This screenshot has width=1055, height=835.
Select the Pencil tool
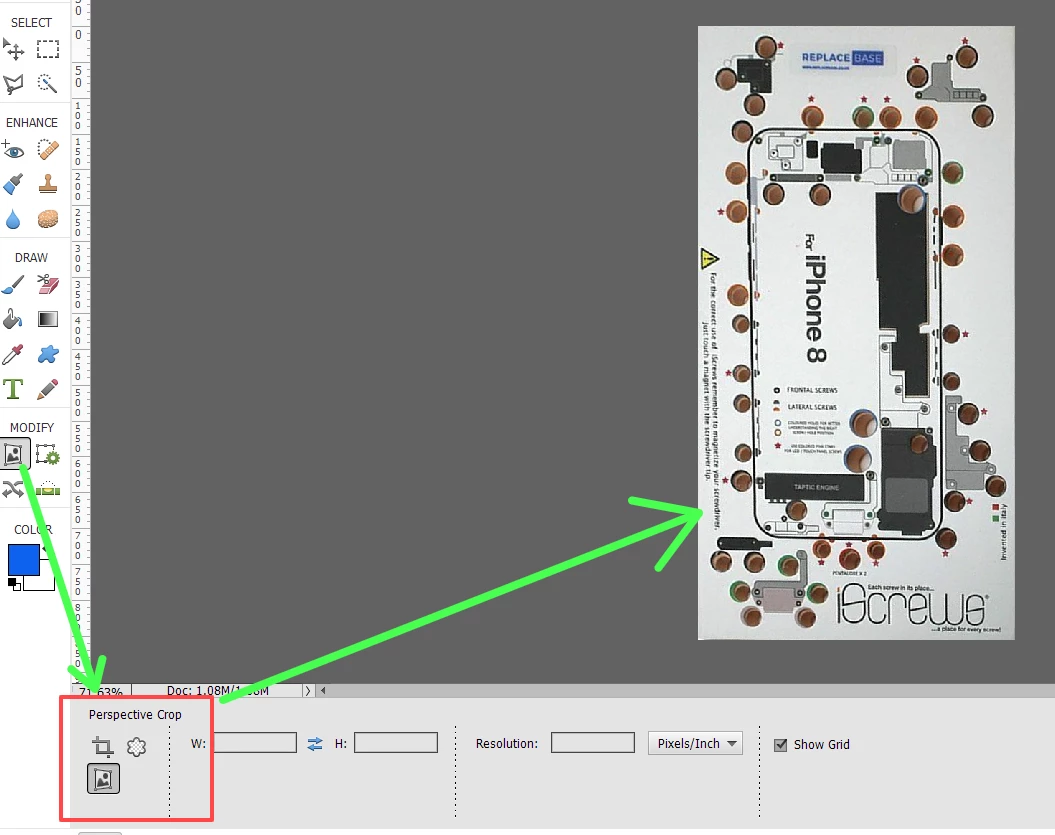(x=48, y=389)
